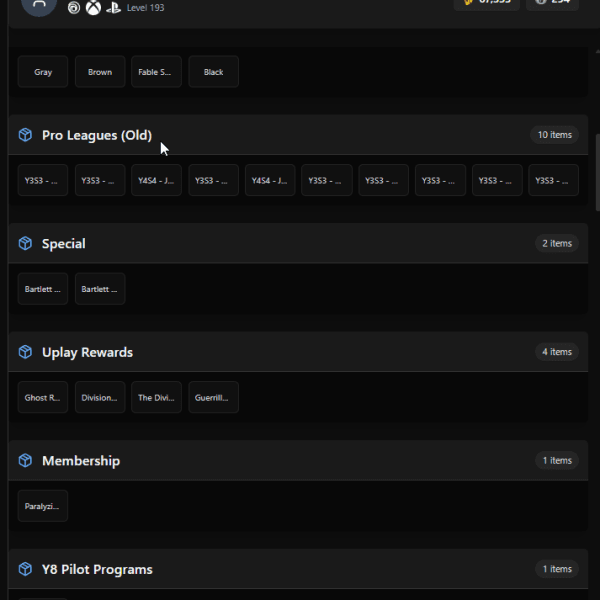Screen dimensions: 600x600
Task: Collapse the Uplay Rewards section header
Action: point(298,352)
